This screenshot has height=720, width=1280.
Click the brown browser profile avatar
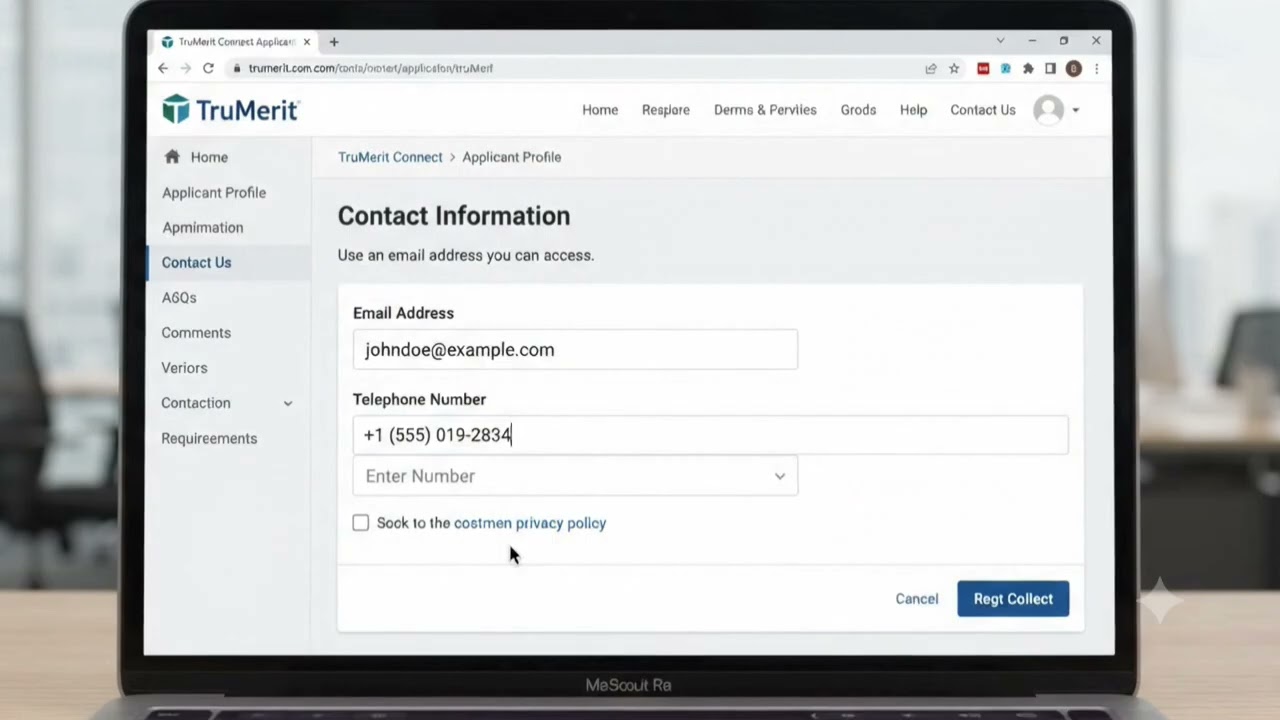point(1073,68)
